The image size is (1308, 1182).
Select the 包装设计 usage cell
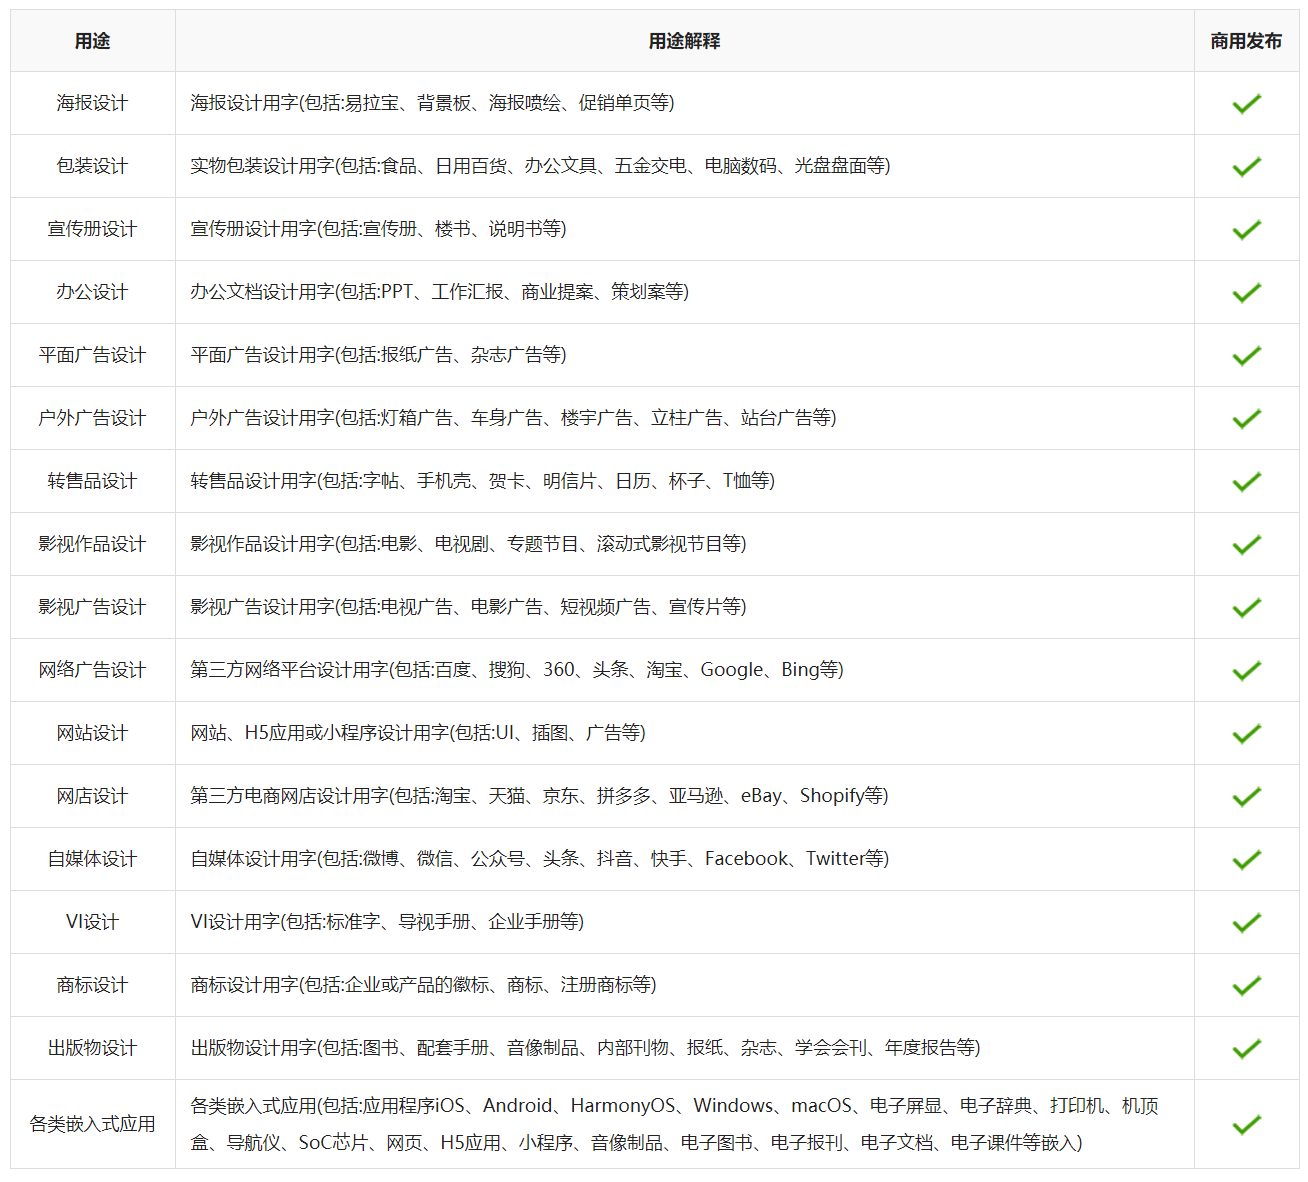(x=93, y=166)
